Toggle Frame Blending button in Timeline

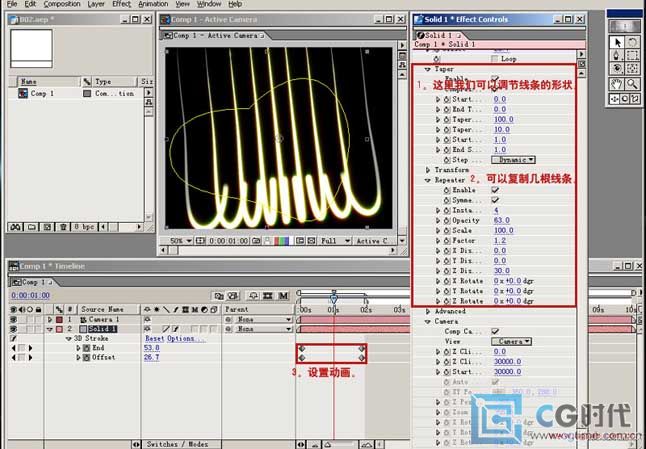tap(268, 296)
